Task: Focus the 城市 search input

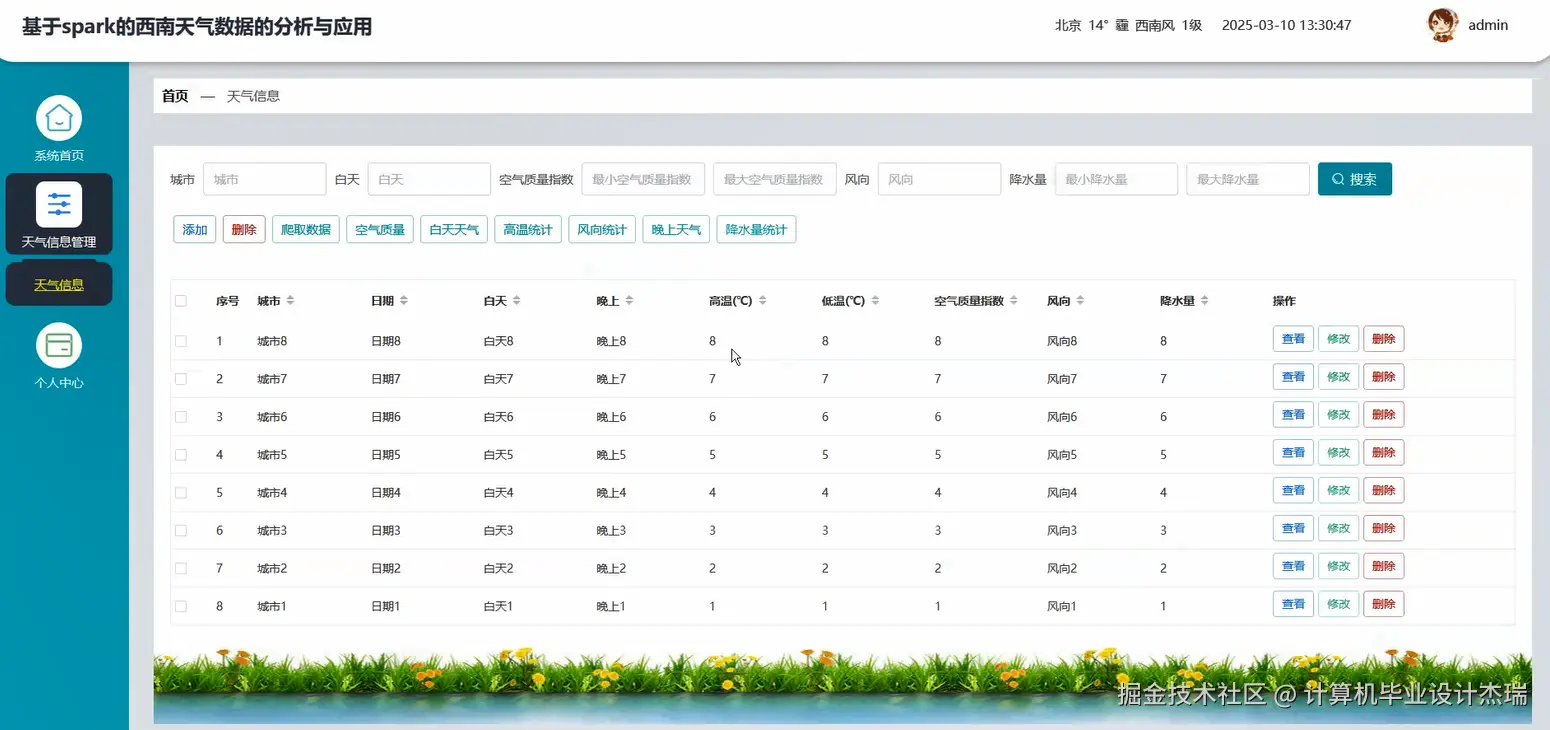Action: click(x=265, y=179)
